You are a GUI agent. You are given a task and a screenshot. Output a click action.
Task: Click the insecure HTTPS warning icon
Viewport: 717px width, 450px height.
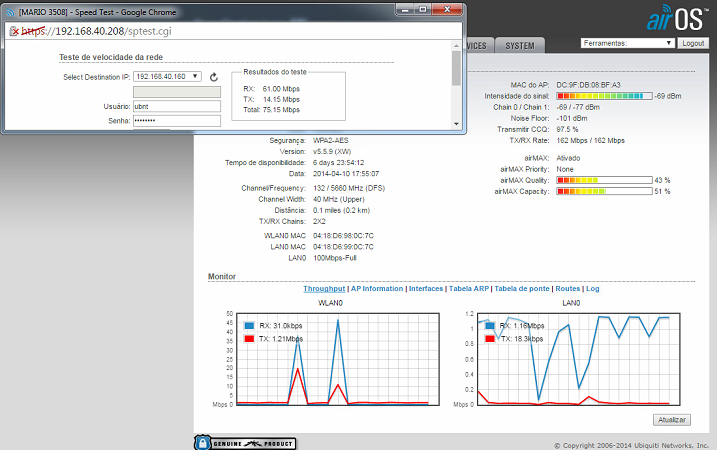13,31
